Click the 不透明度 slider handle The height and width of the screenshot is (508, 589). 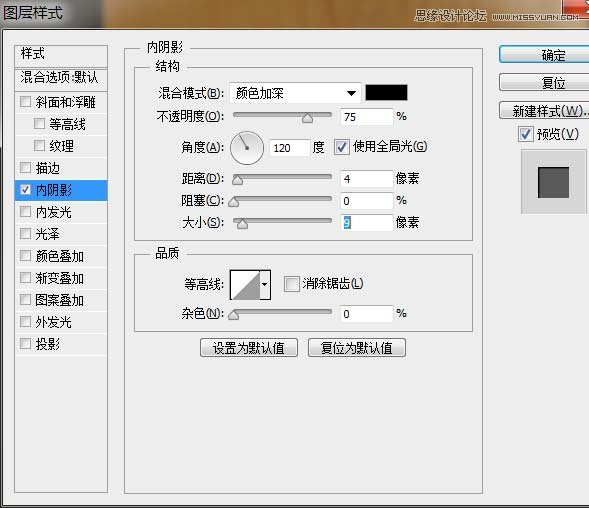pos(307,118)
